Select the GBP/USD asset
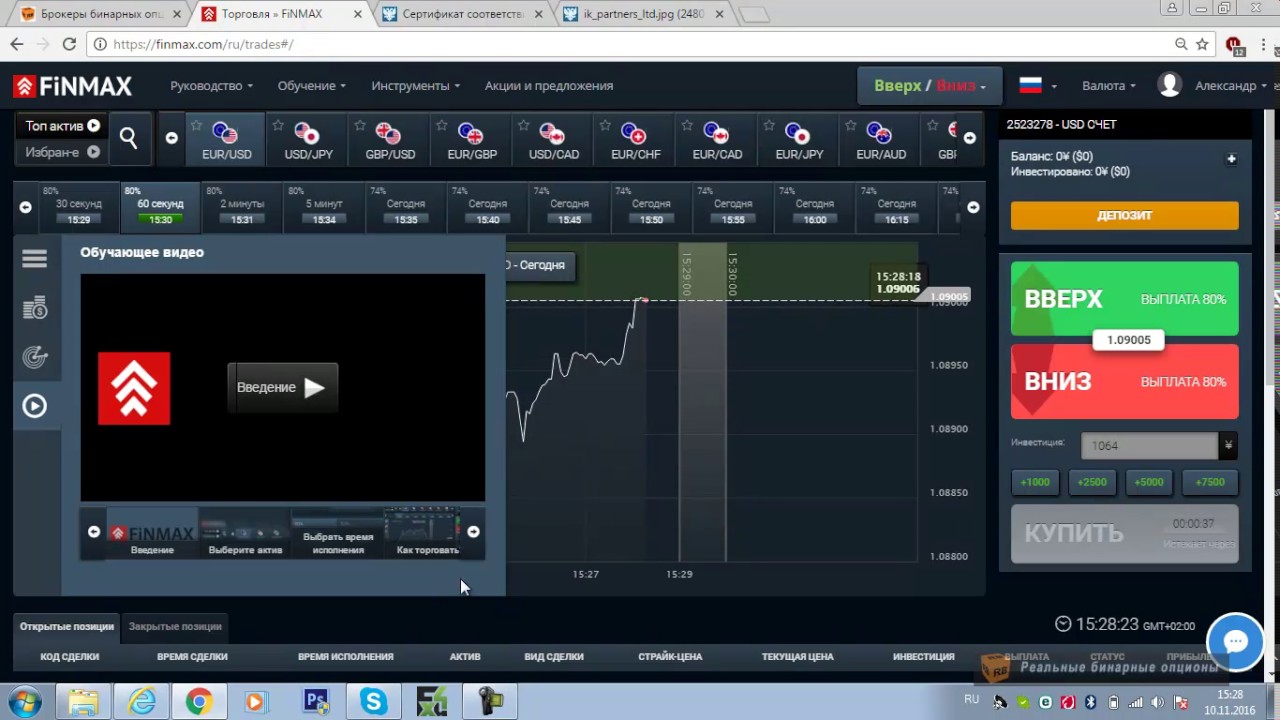Viewport: 1280px width, 720px height. (x=390, y=140)
